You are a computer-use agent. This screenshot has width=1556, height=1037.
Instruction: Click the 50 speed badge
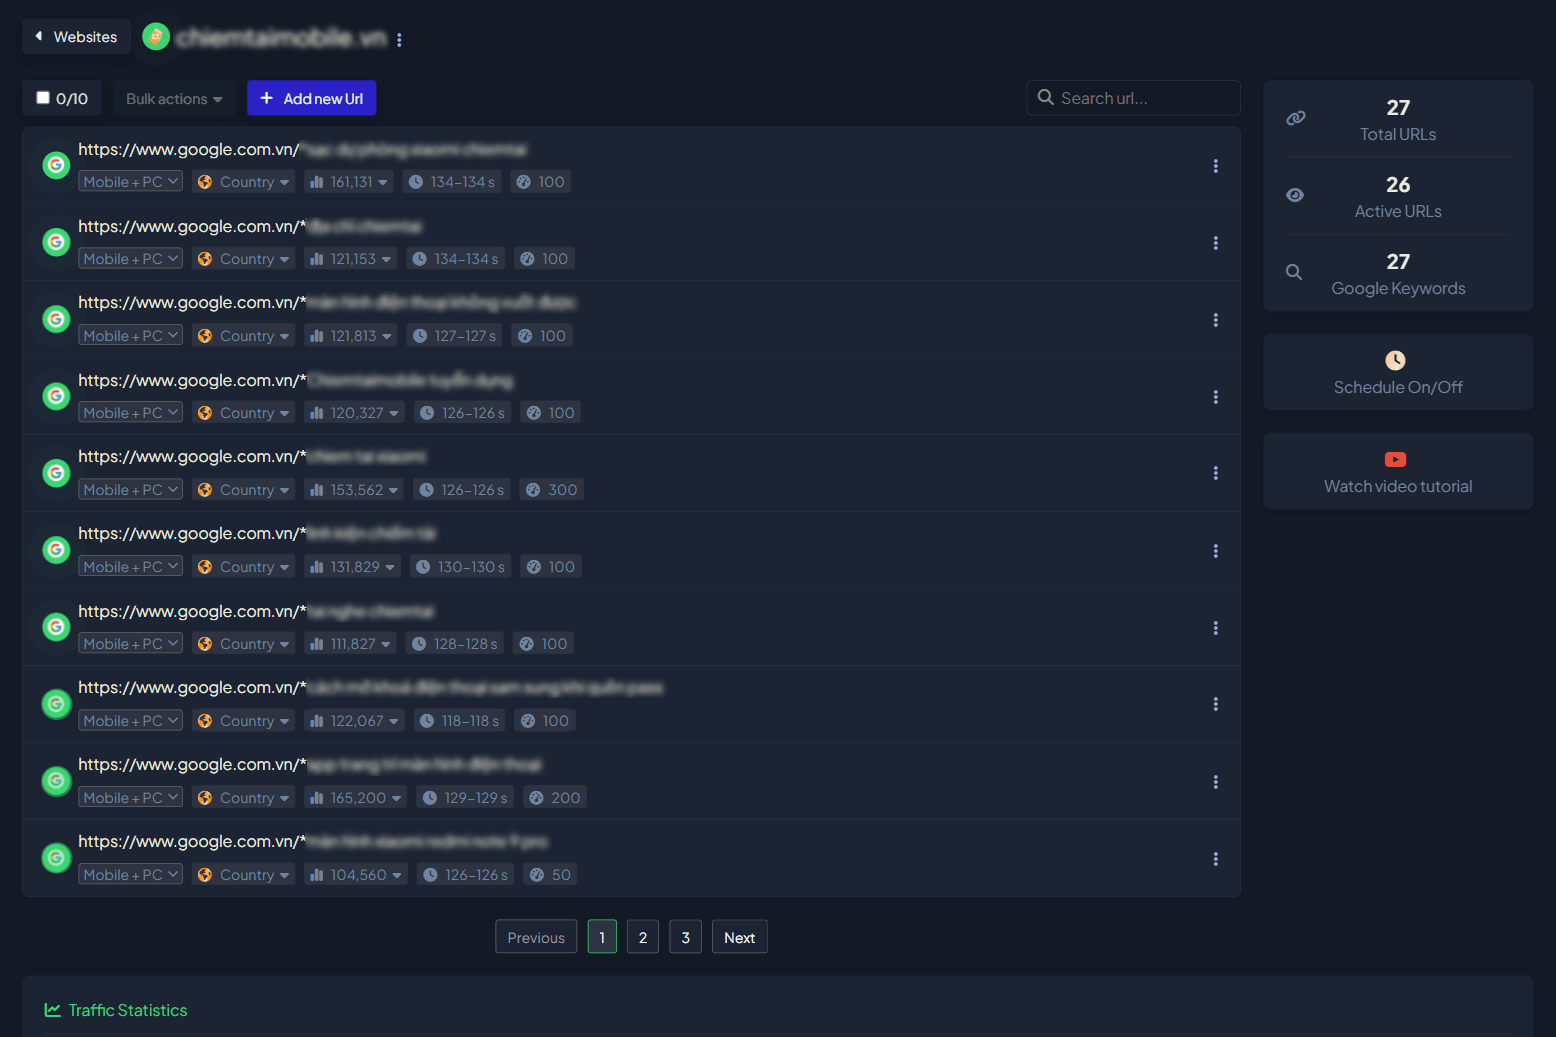click(550, 875)
